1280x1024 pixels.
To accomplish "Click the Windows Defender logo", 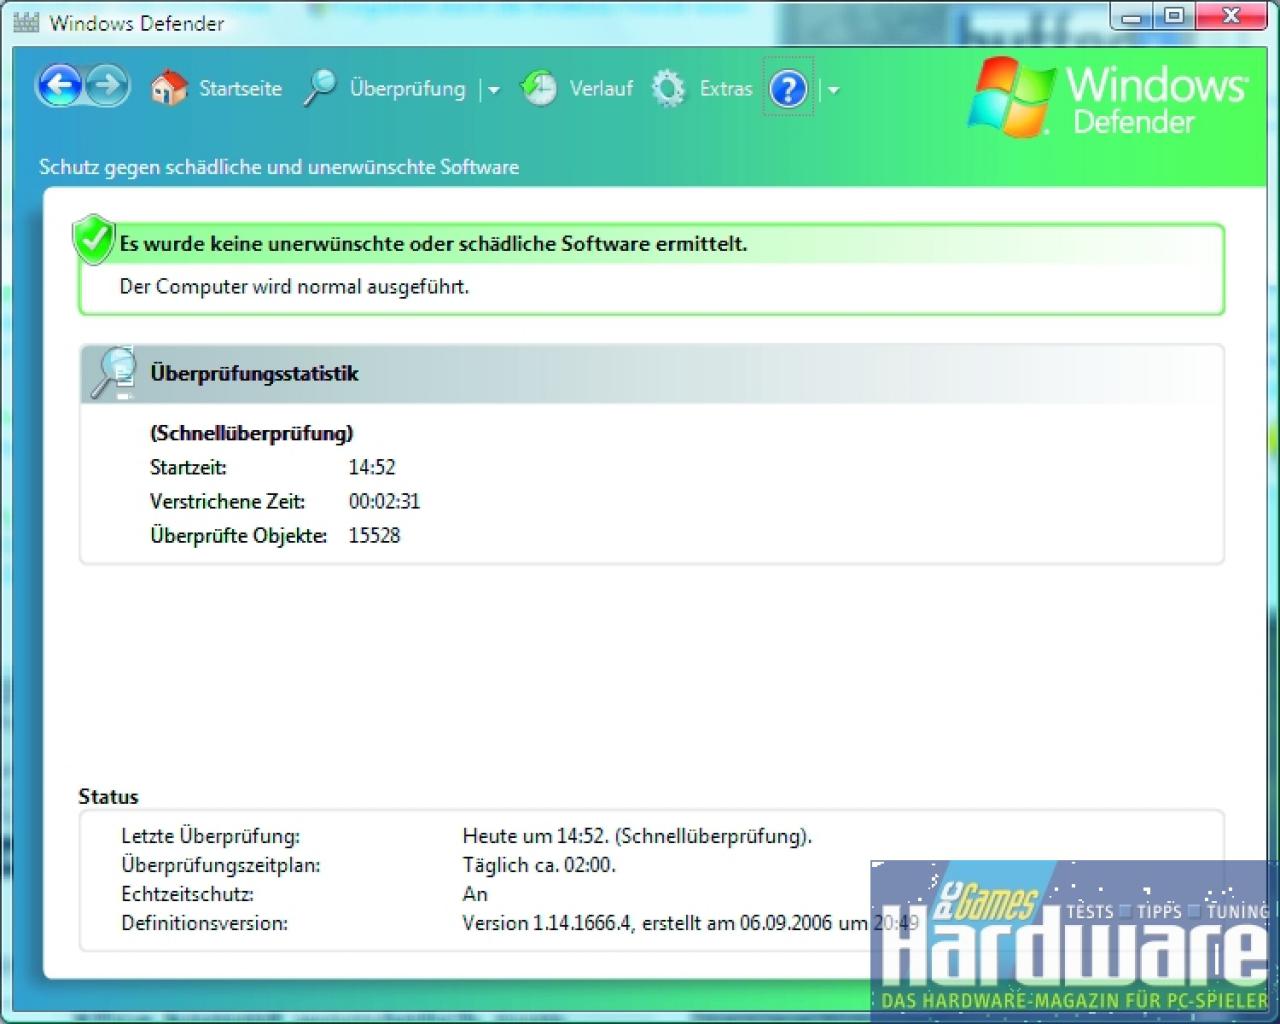I will click(x=1108, y=97).
